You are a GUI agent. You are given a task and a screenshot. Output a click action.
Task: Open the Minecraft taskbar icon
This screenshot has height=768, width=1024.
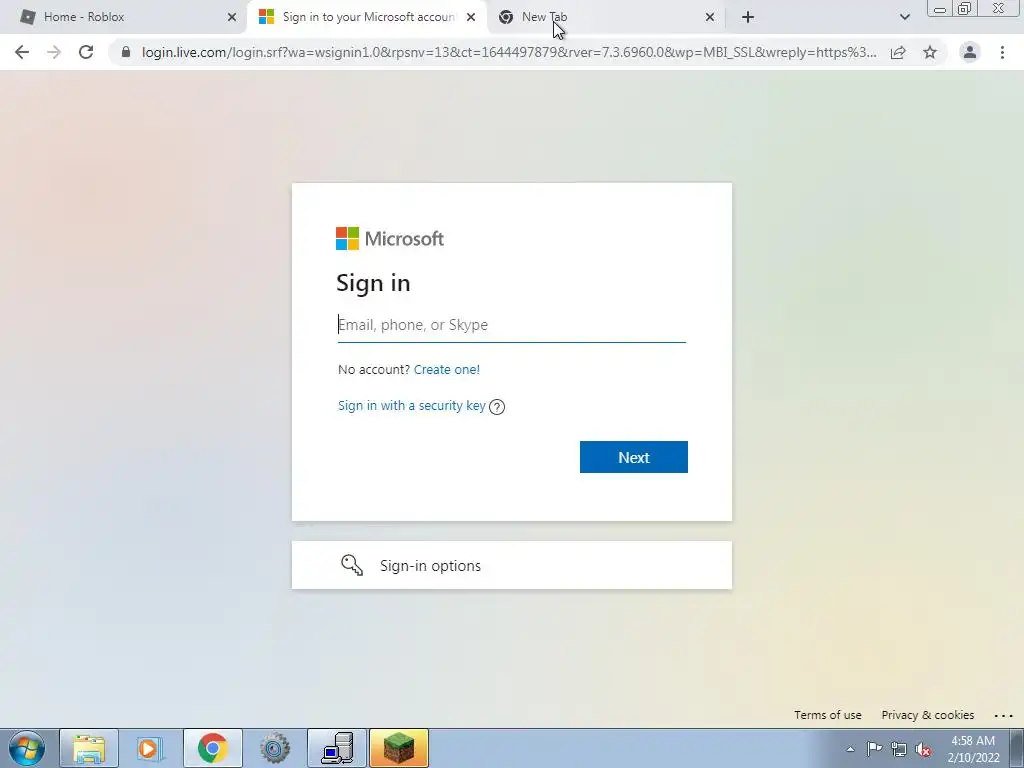pos(399,748)
